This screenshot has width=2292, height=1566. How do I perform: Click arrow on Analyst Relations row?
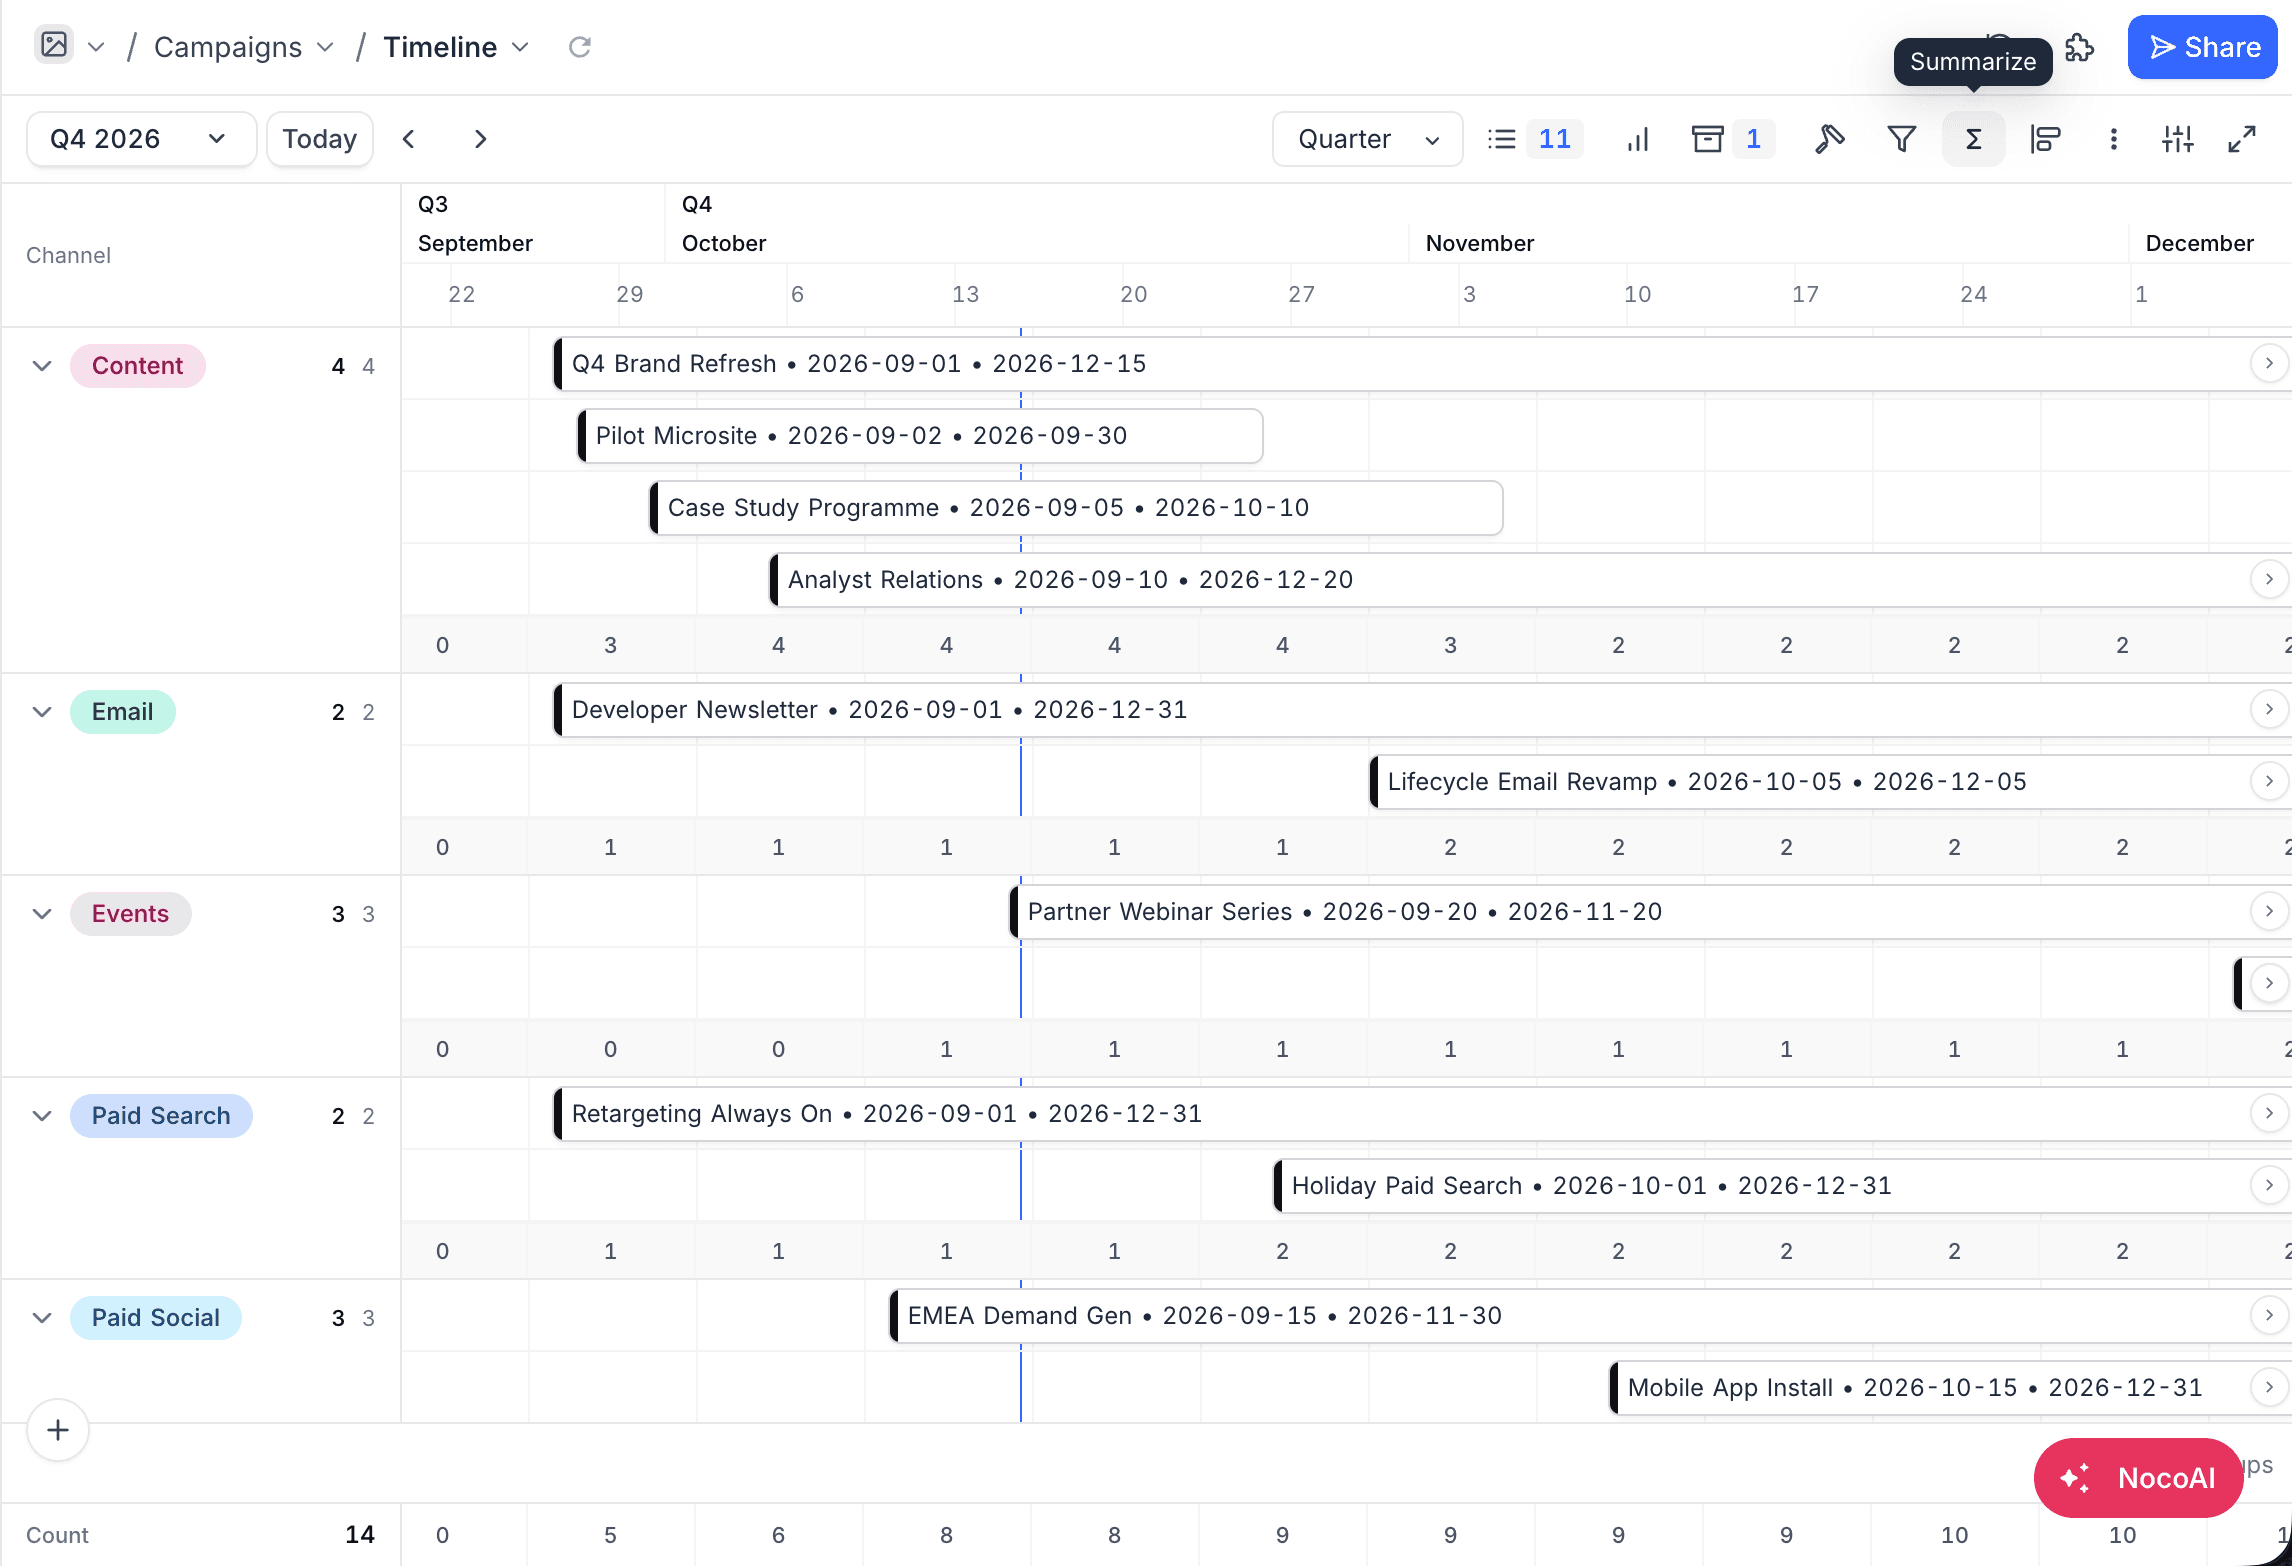[2269, 579]
